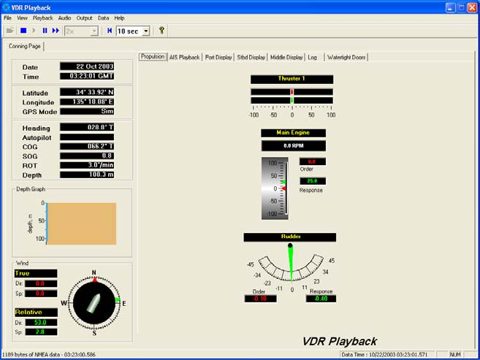
Task: Select the Propulsion tab
Action: click(153, 57)
